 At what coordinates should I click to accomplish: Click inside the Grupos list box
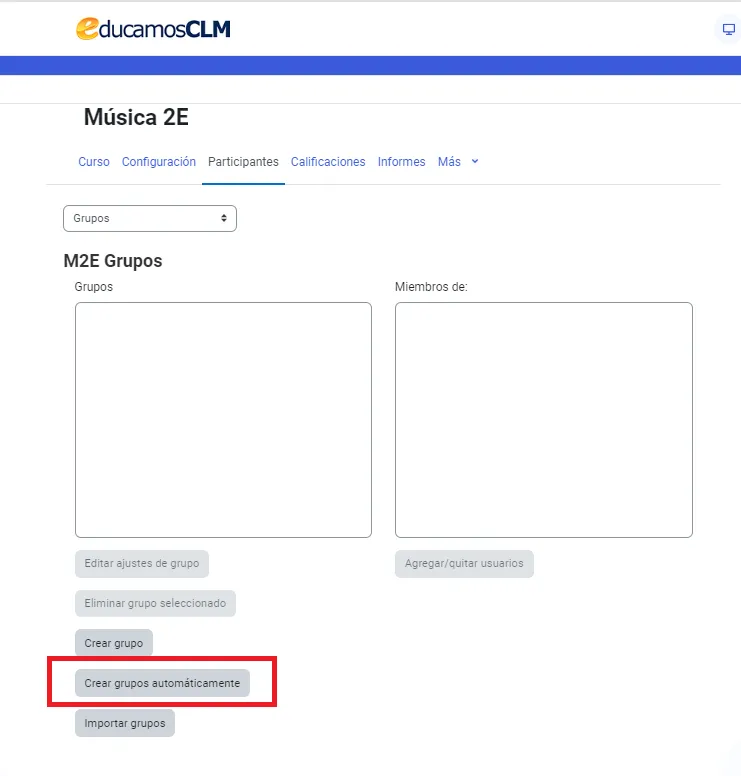(223, 420)
